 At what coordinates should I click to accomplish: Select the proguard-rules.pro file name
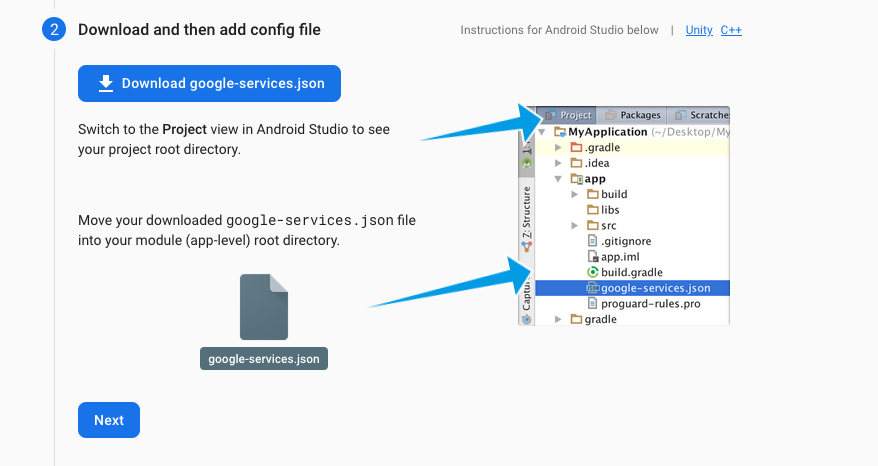pos(651,304)
